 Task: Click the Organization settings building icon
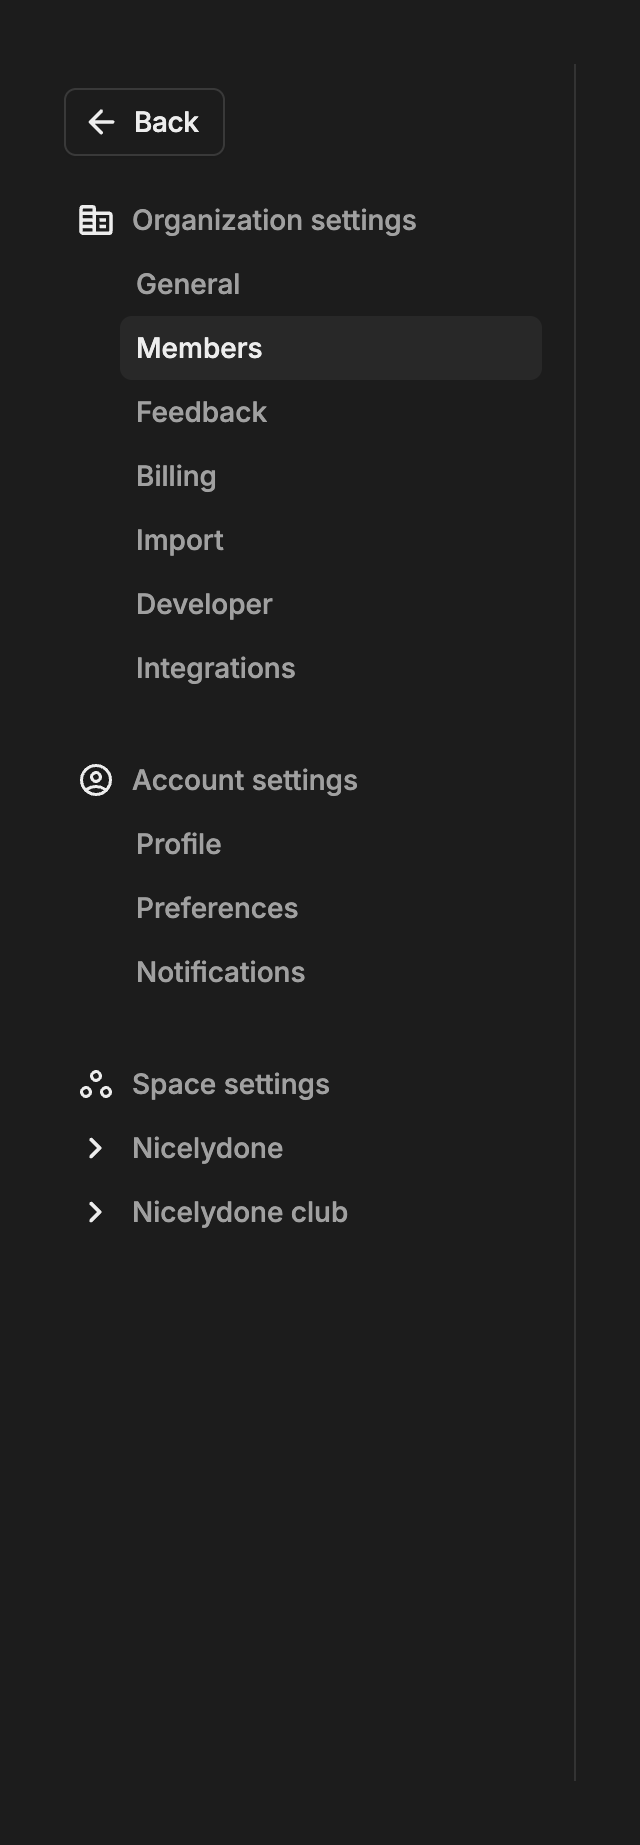(x=97, y=220)
